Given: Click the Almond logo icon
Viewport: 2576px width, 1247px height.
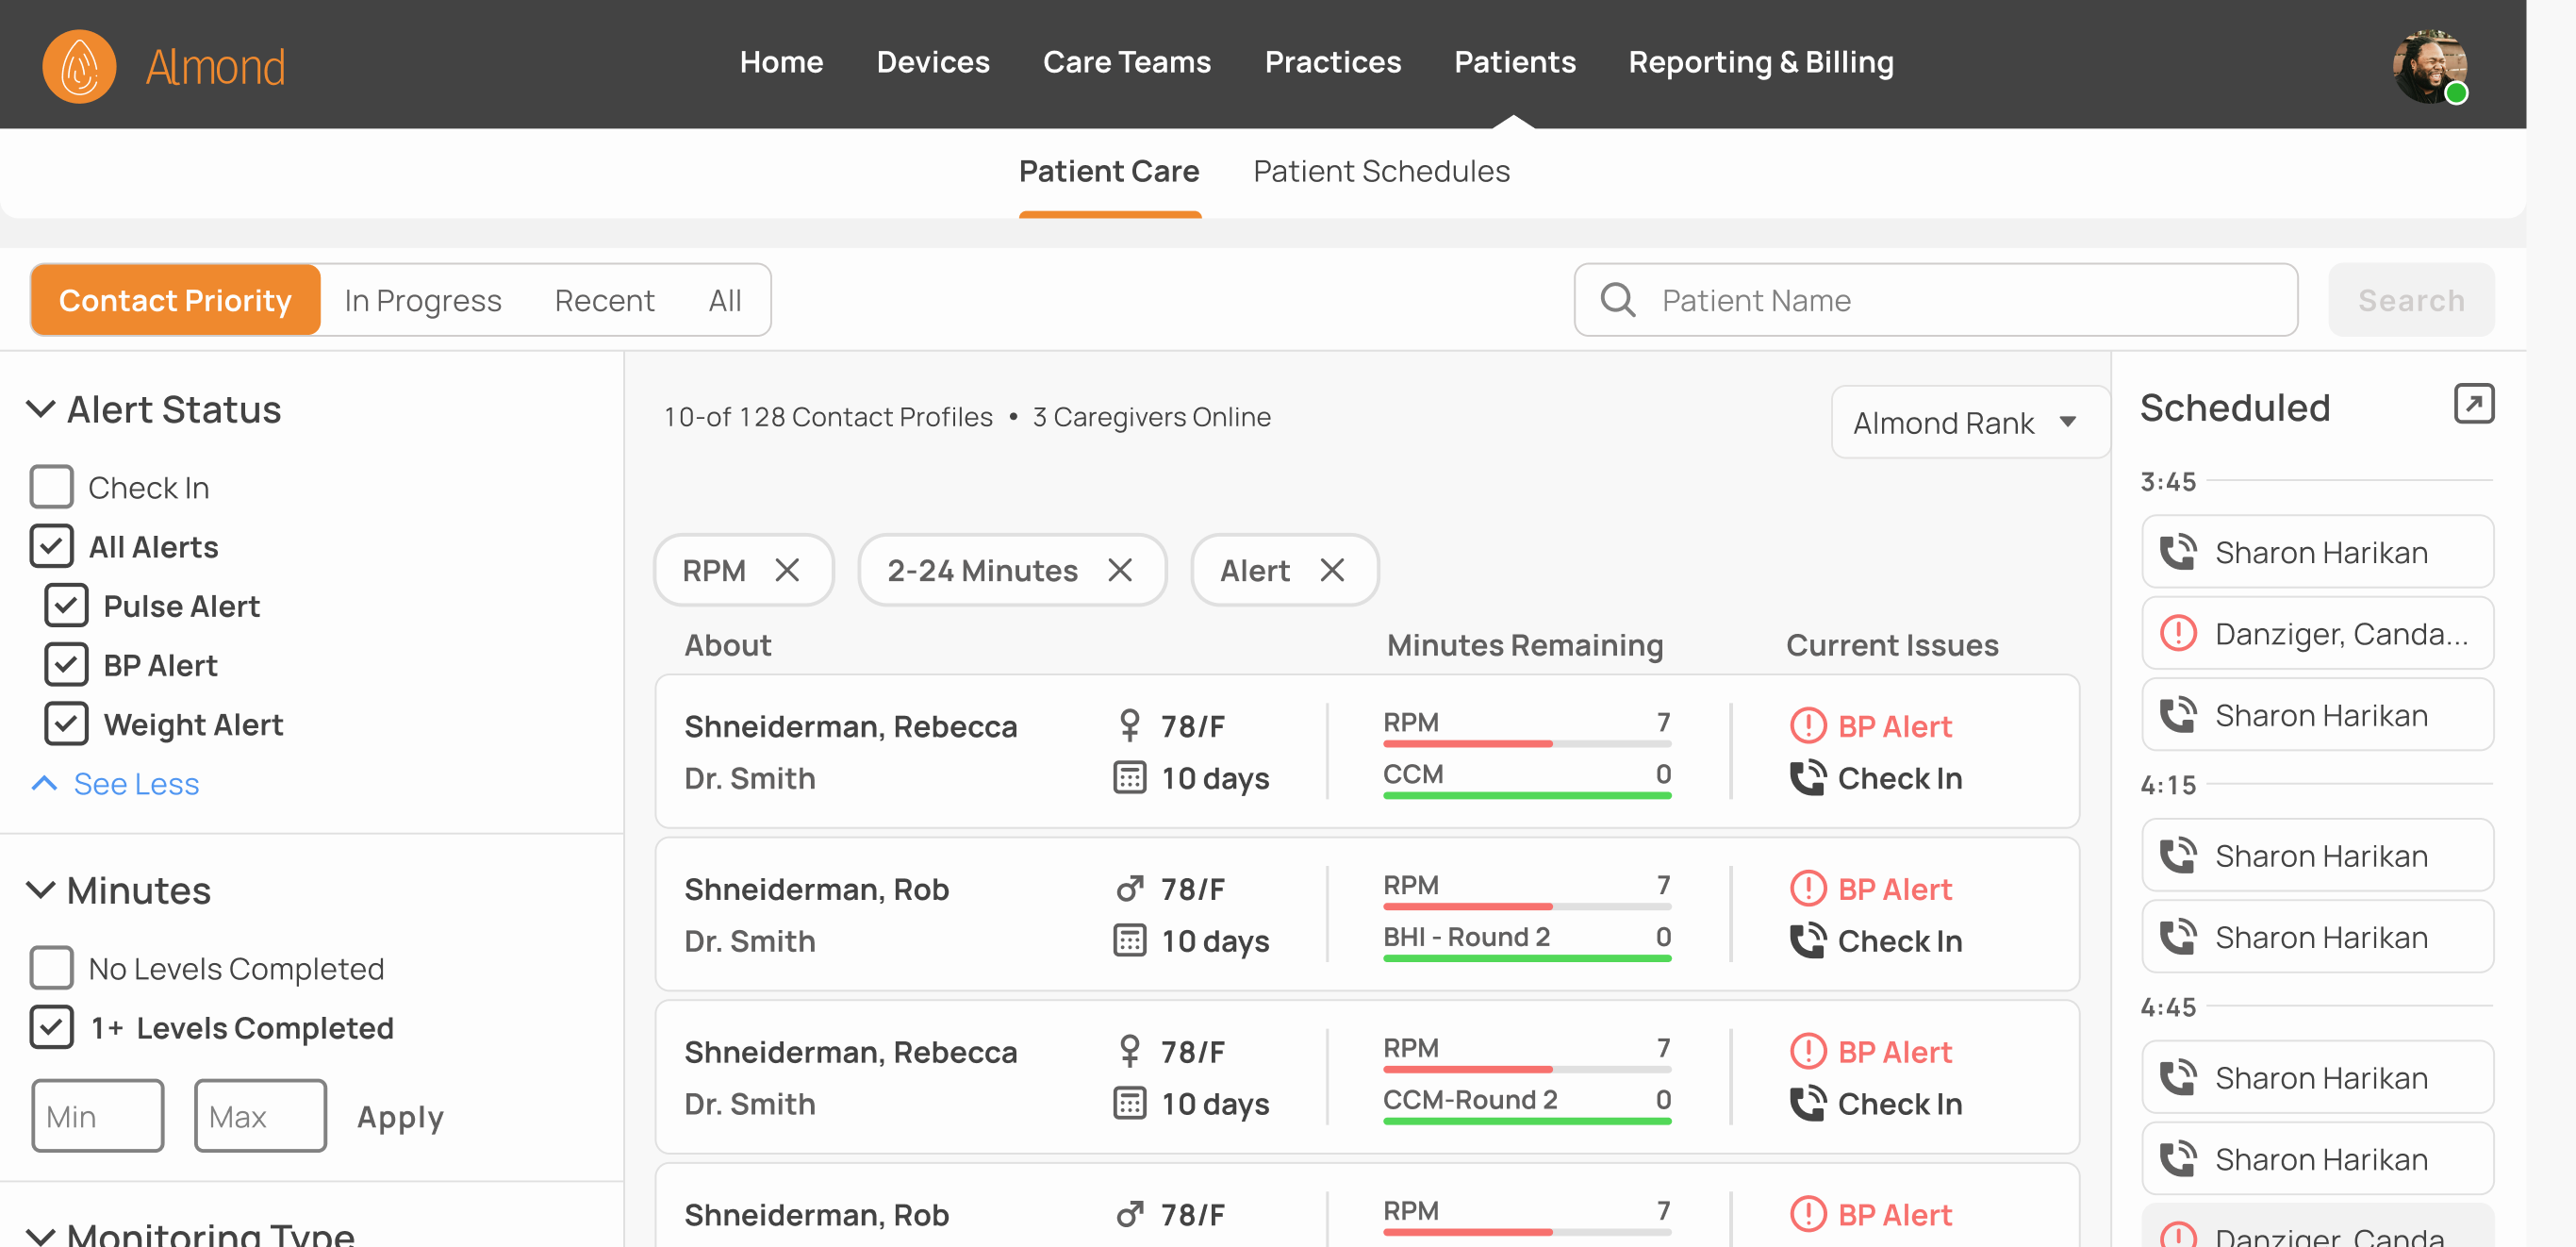Looking at the screenshot, I should click(79, 66).
